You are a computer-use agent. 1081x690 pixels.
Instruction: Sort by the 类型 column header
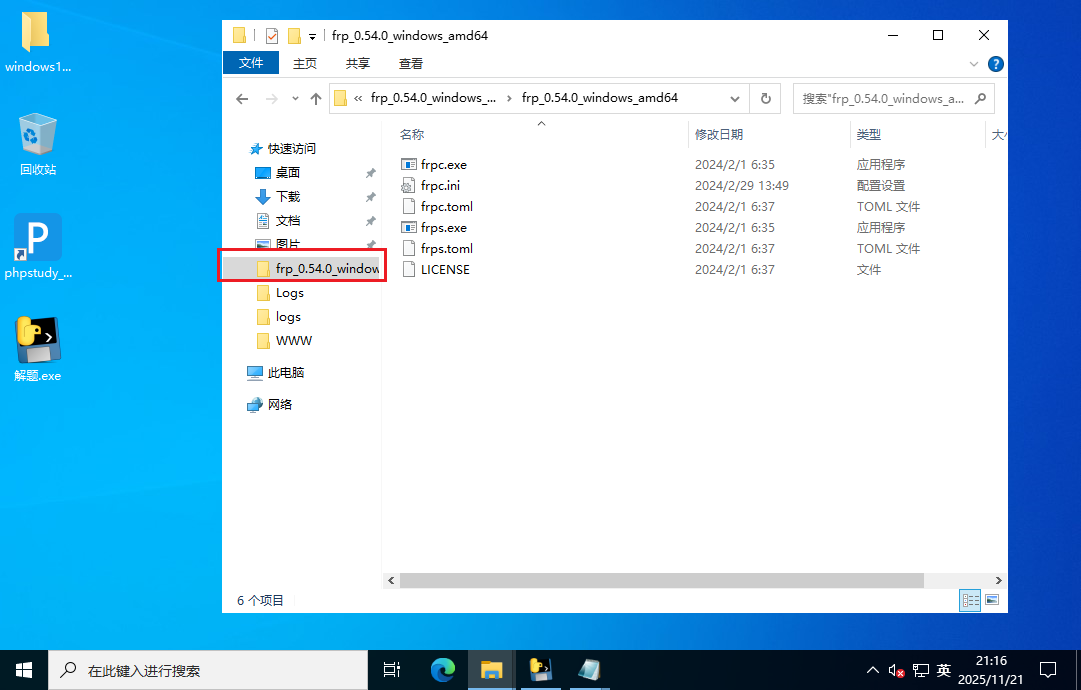coord(869,134)
